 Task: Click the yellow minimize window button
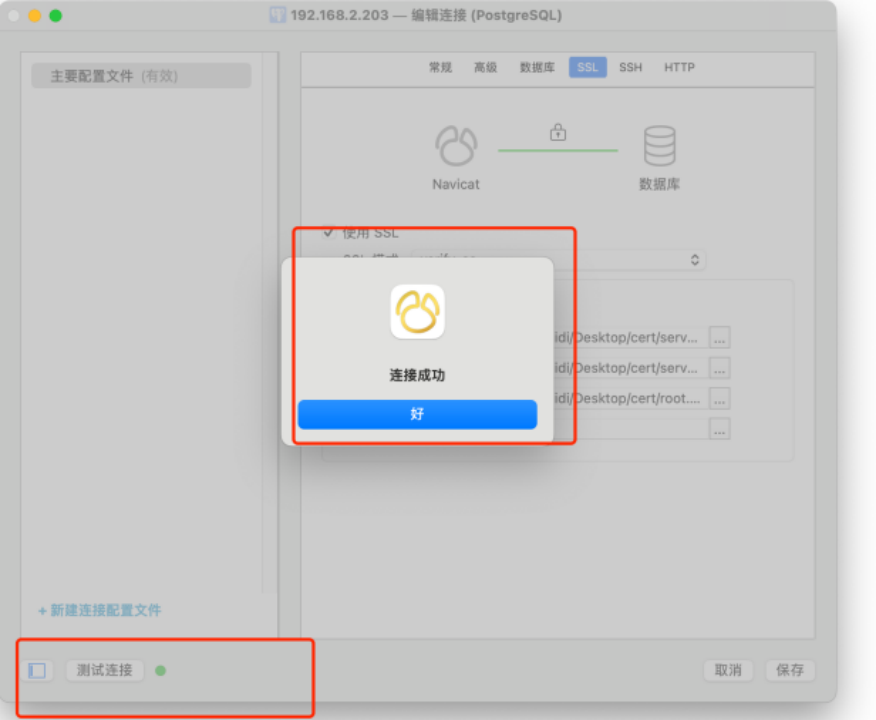(35, 16)
